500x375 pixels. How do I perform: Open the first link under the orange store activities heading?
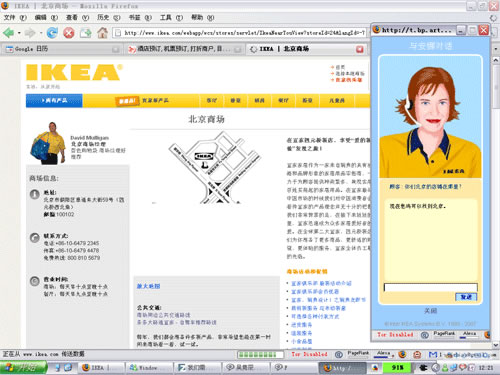point(321,283)
